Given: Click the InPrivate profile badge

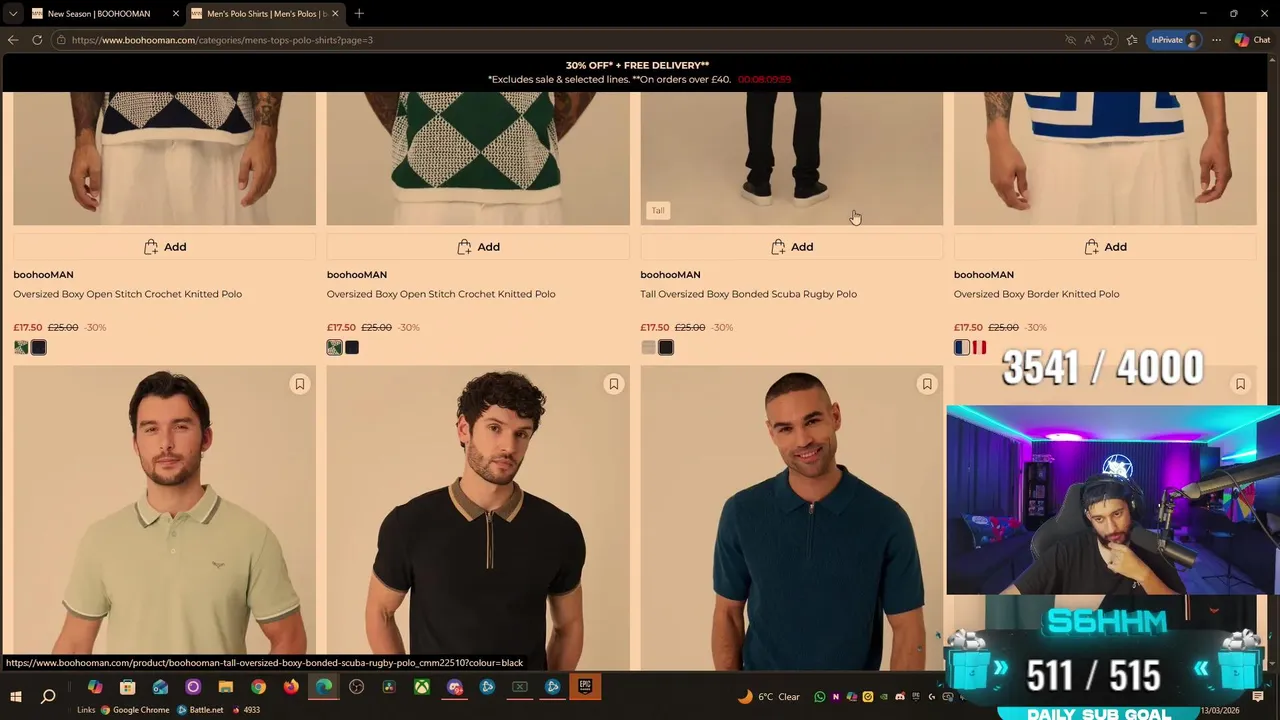Looking at the screenshot, I should (x=1174, y=40).
